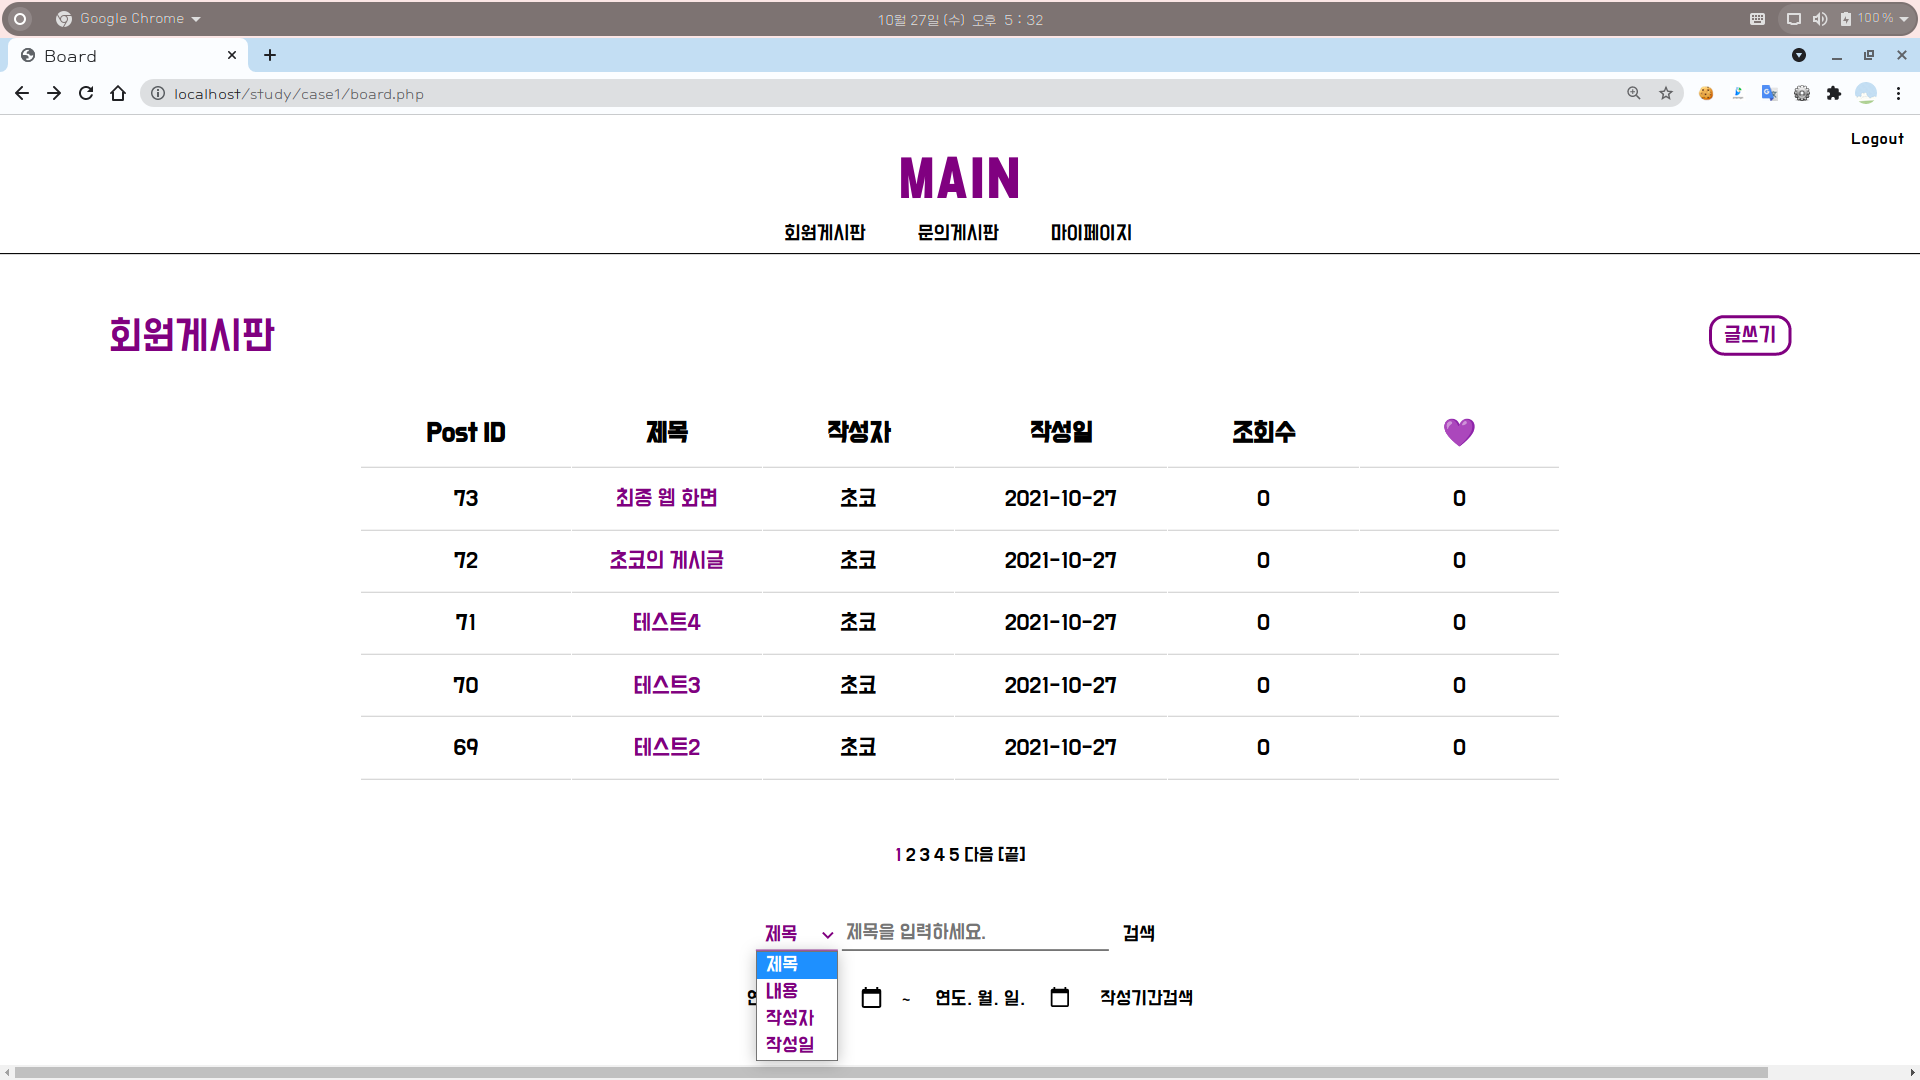Open the Chrome three-dot menu

(x=1898, y=93)
